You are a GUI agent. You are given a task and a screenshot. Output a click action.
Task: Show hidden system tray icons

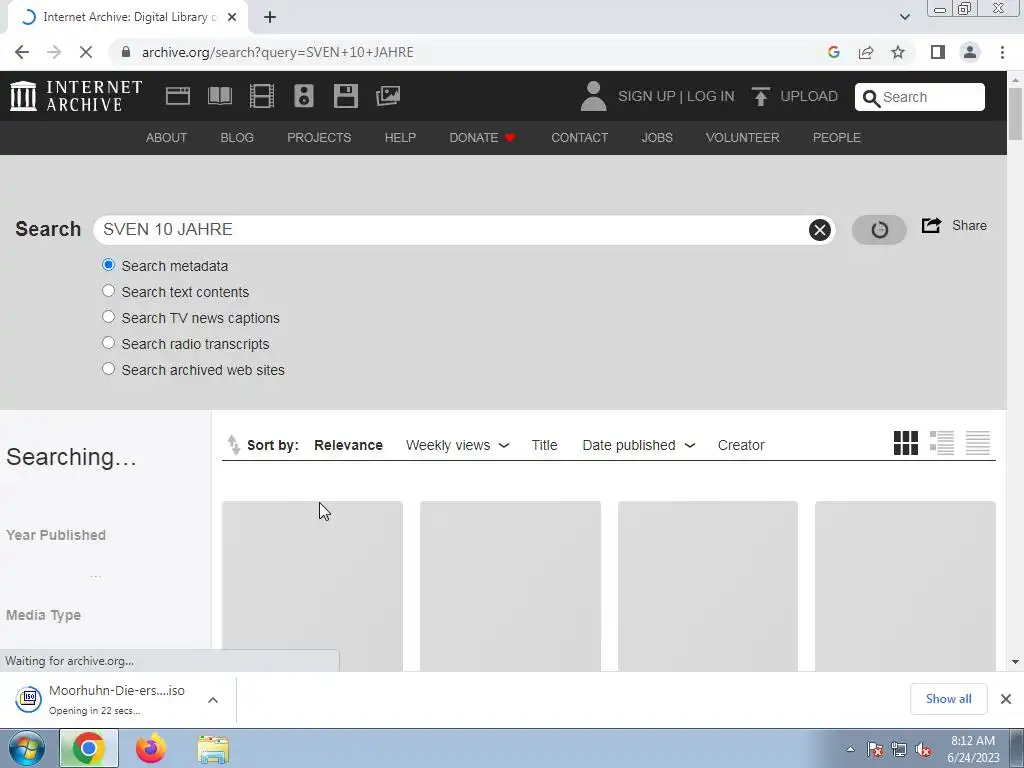(850, 749)
